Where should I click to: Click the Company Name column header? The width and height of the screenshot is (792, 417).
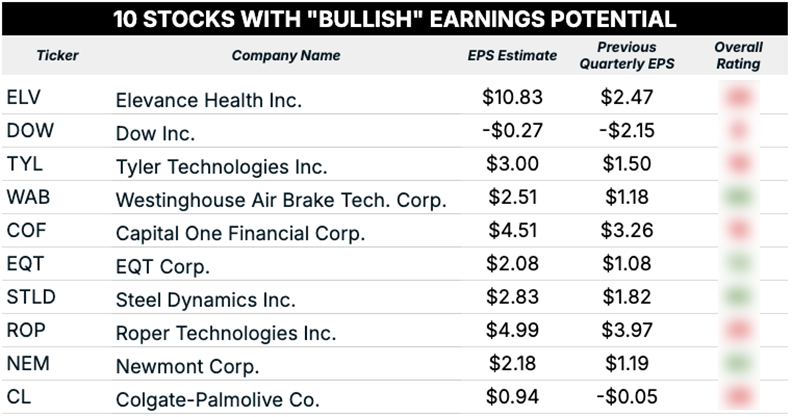click(285, 56)
